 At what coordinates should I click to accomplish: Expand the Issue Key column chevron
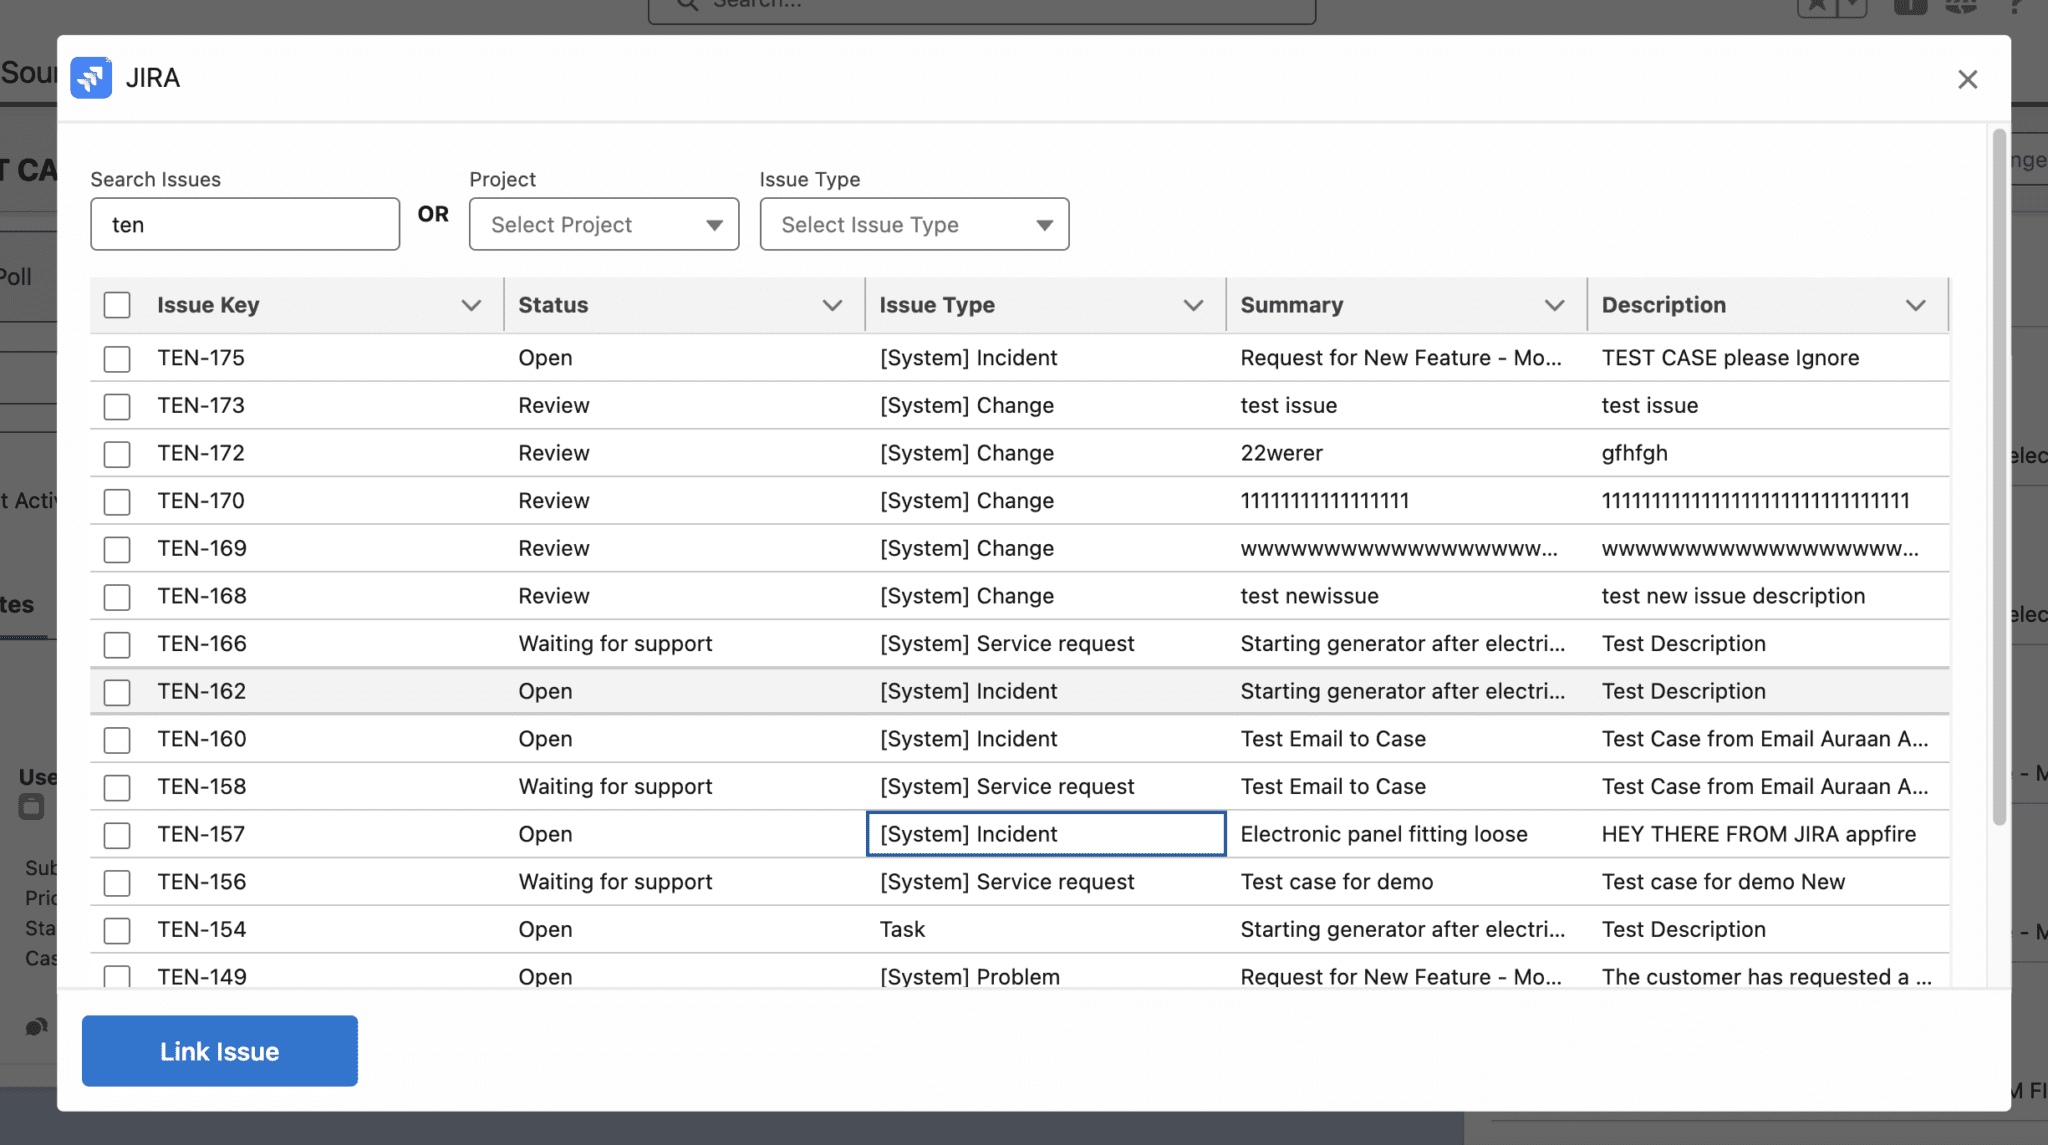click(470, 305)
